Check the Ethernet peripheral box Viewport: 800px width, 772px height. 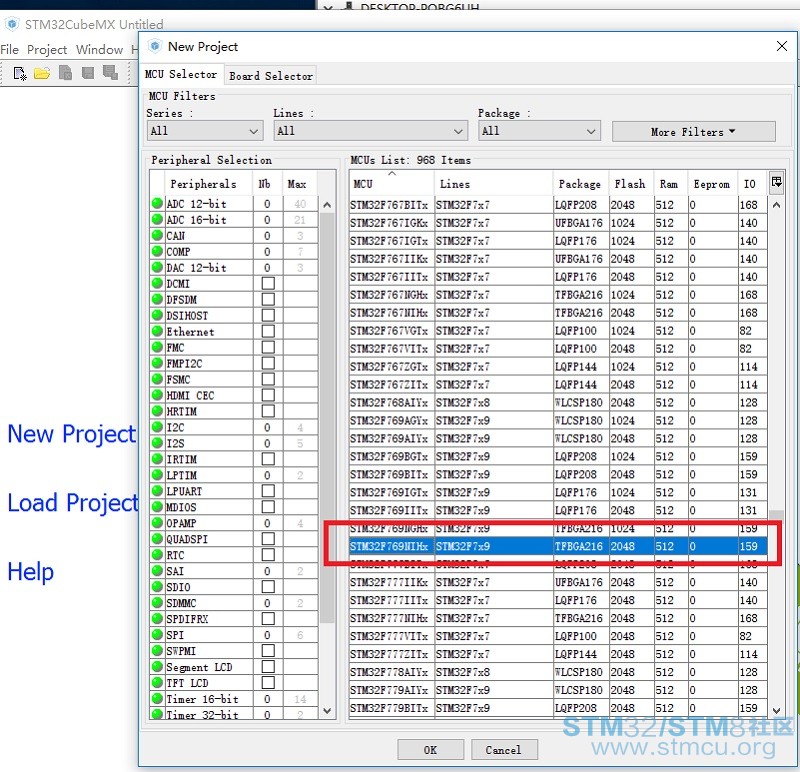(x=268, y=331)
